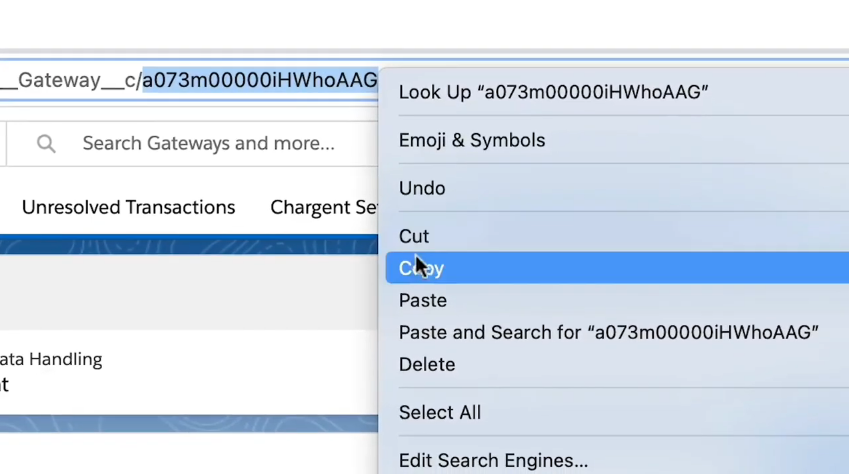Open the Chargent tab beside Unresolved Transactions
Viewport: 849px width, 474px height.
tap(324, 207)
